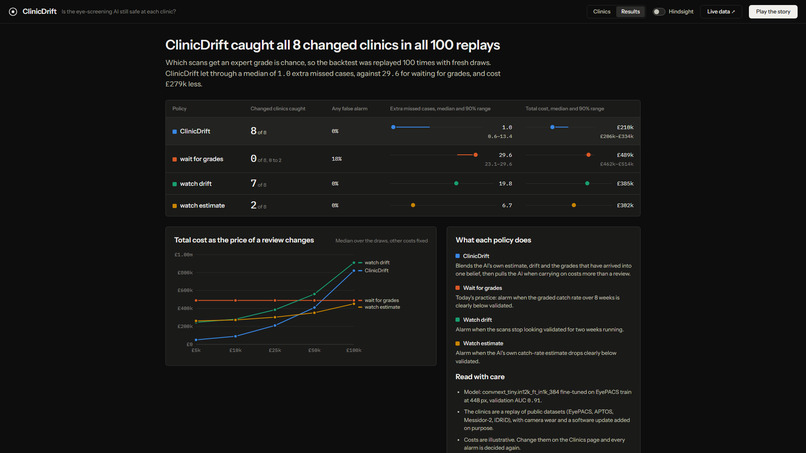Viewport: 806px width, 453px height.
Task: Click the chart title Total cost as price changes
Action: pos(244,240)
